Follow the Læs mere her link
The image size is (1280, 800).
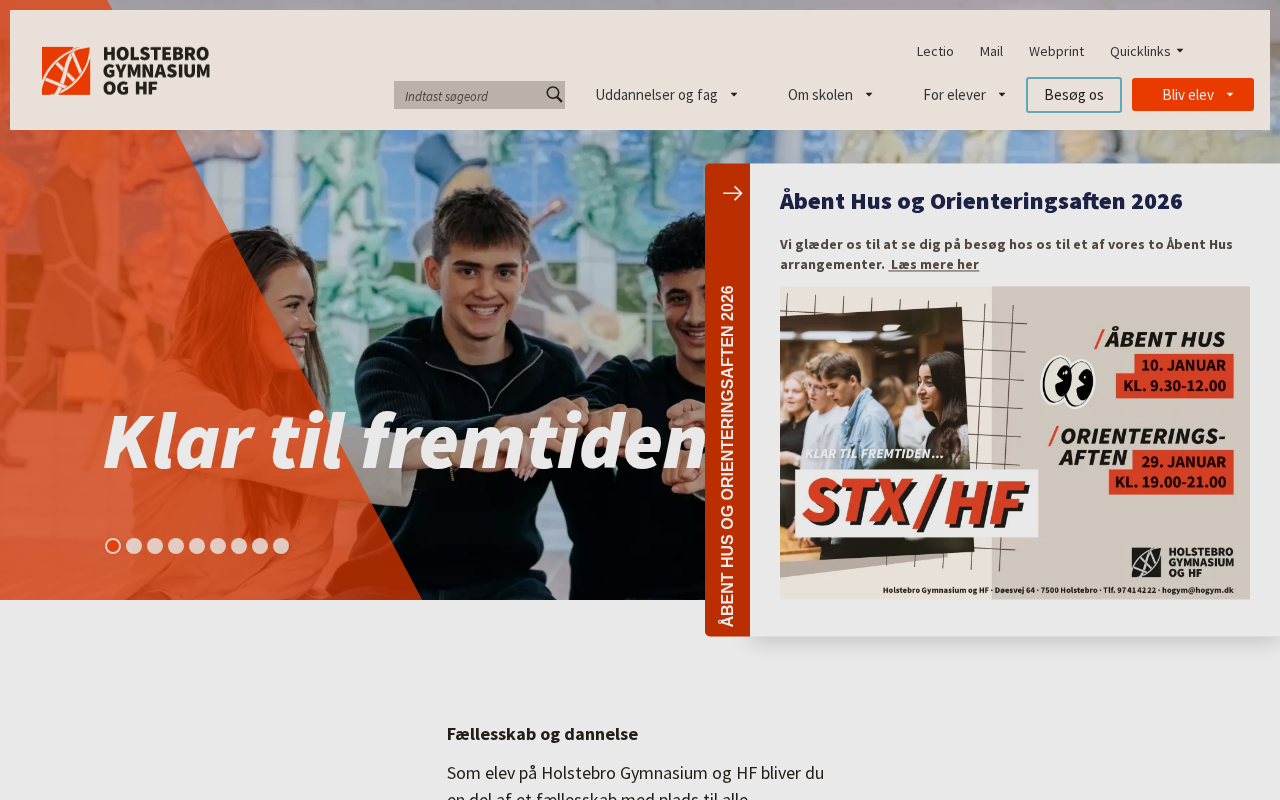934,264
